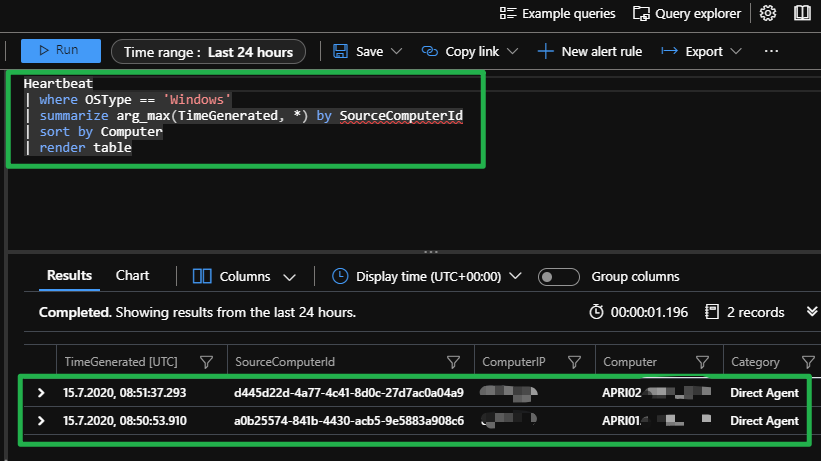Filter the ComputerIP column
The width and height of the screenshot is (821, 461).
coord(574,362)
